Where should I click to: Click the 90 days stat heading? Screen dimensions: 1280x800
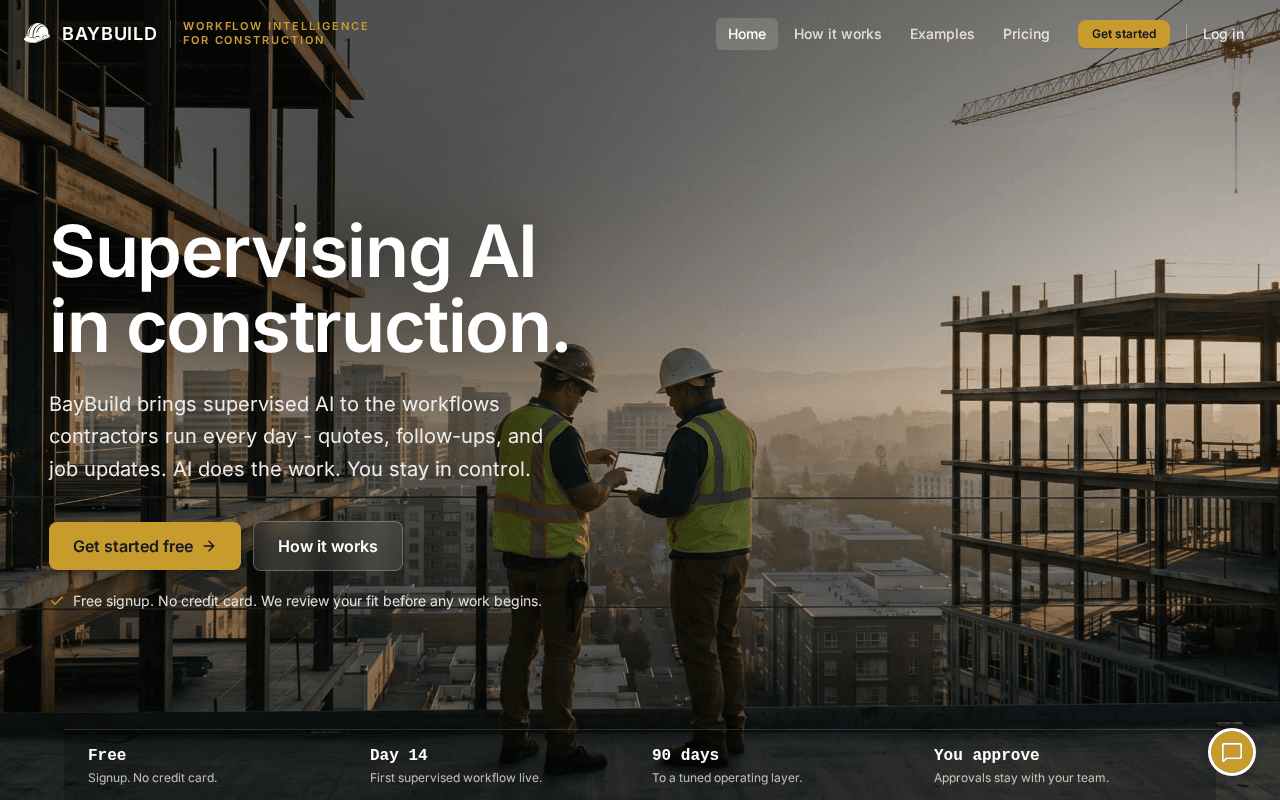[685, 755]
